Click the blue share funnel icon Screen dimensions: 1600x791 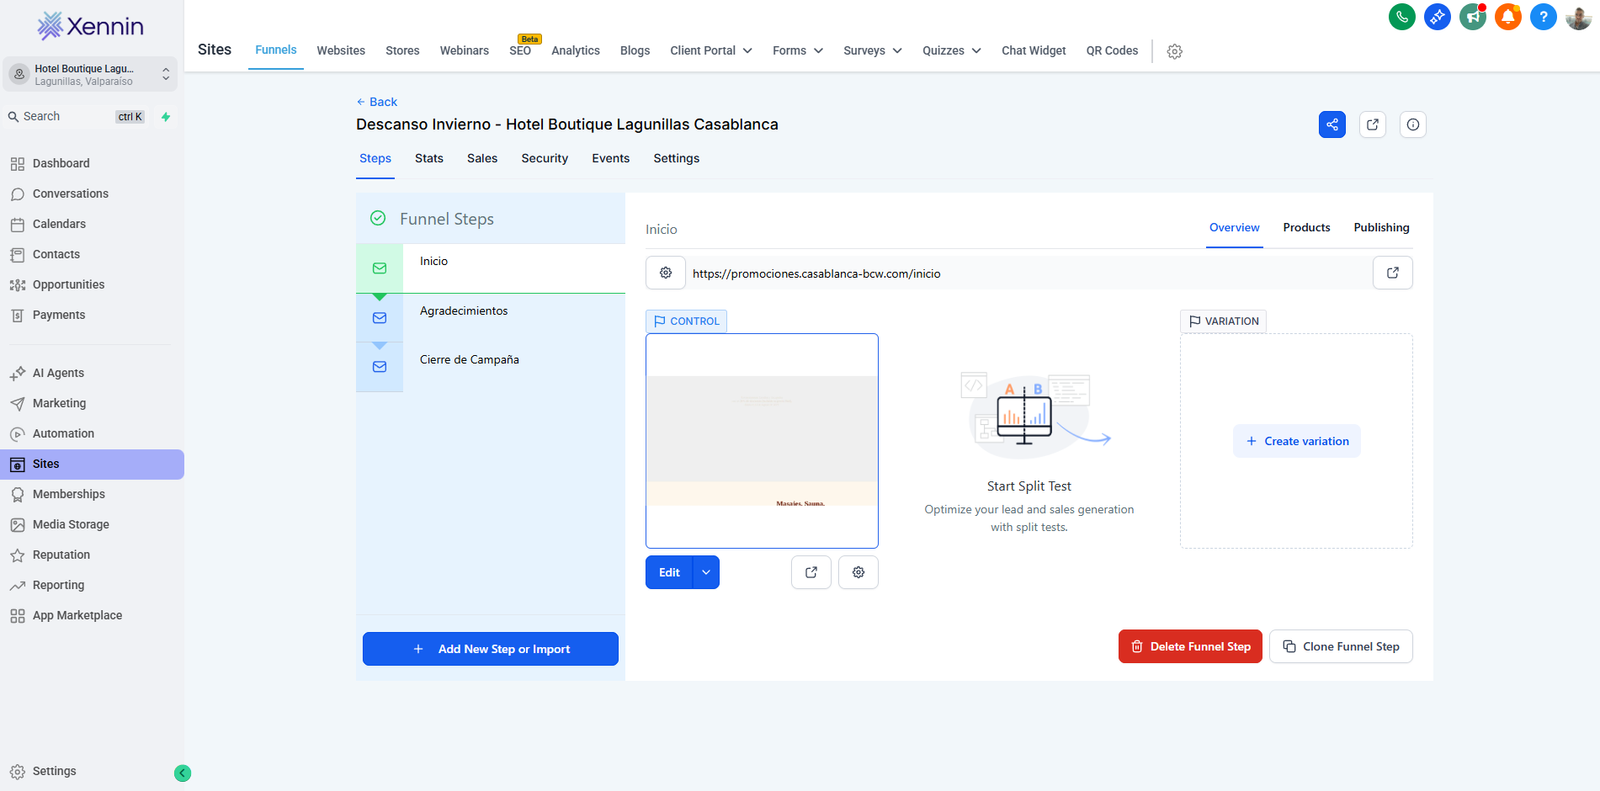1332,125
